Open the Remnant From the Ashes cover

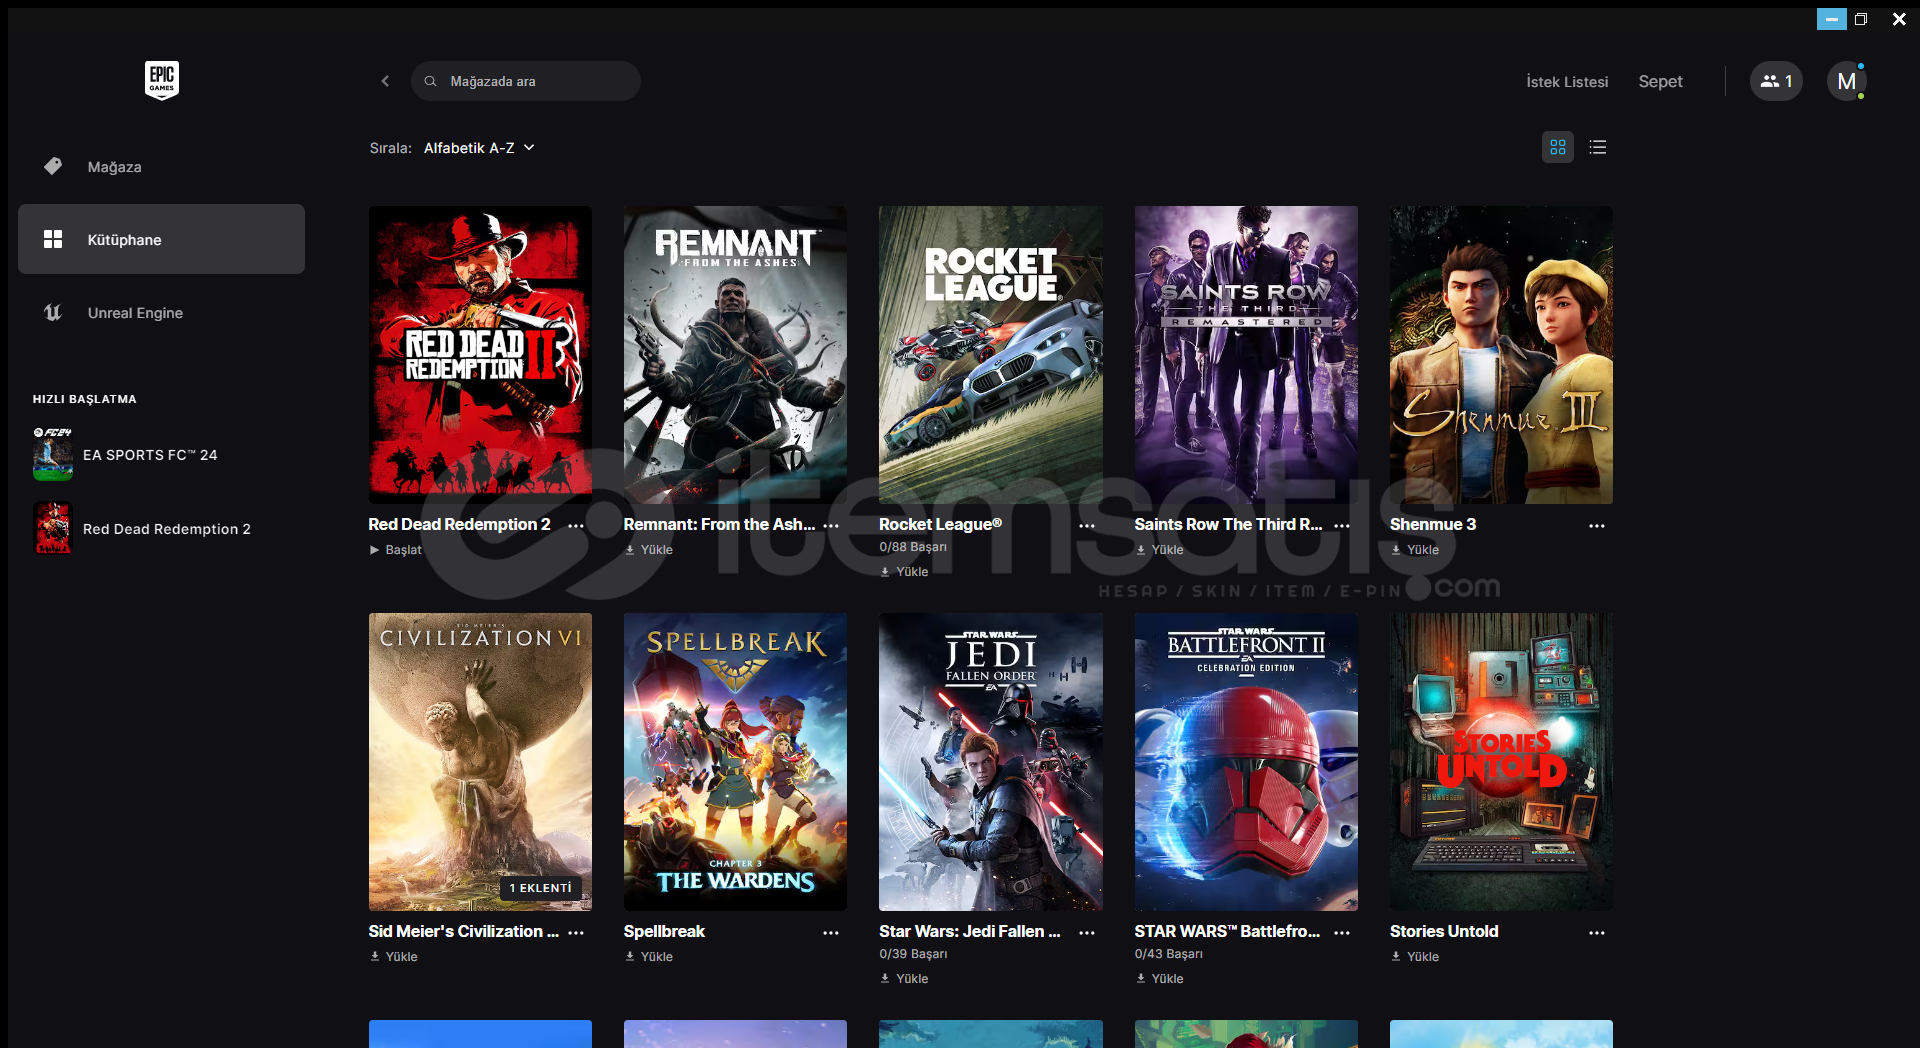pyautogui.click(x=735, y=355)
